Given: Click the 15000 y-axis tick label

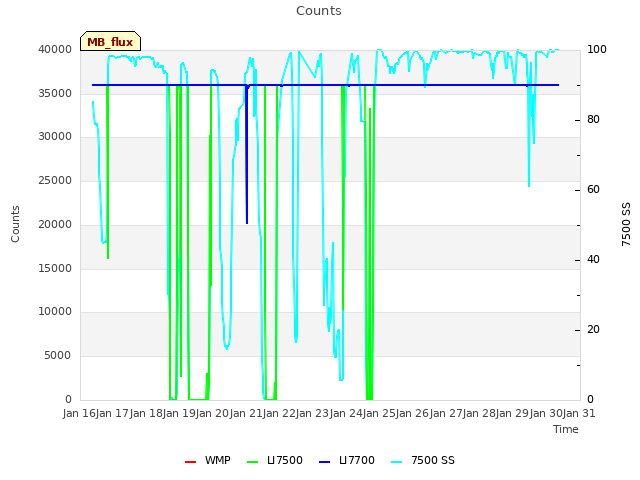Looking at the screenshot, I should pos(55,268).
